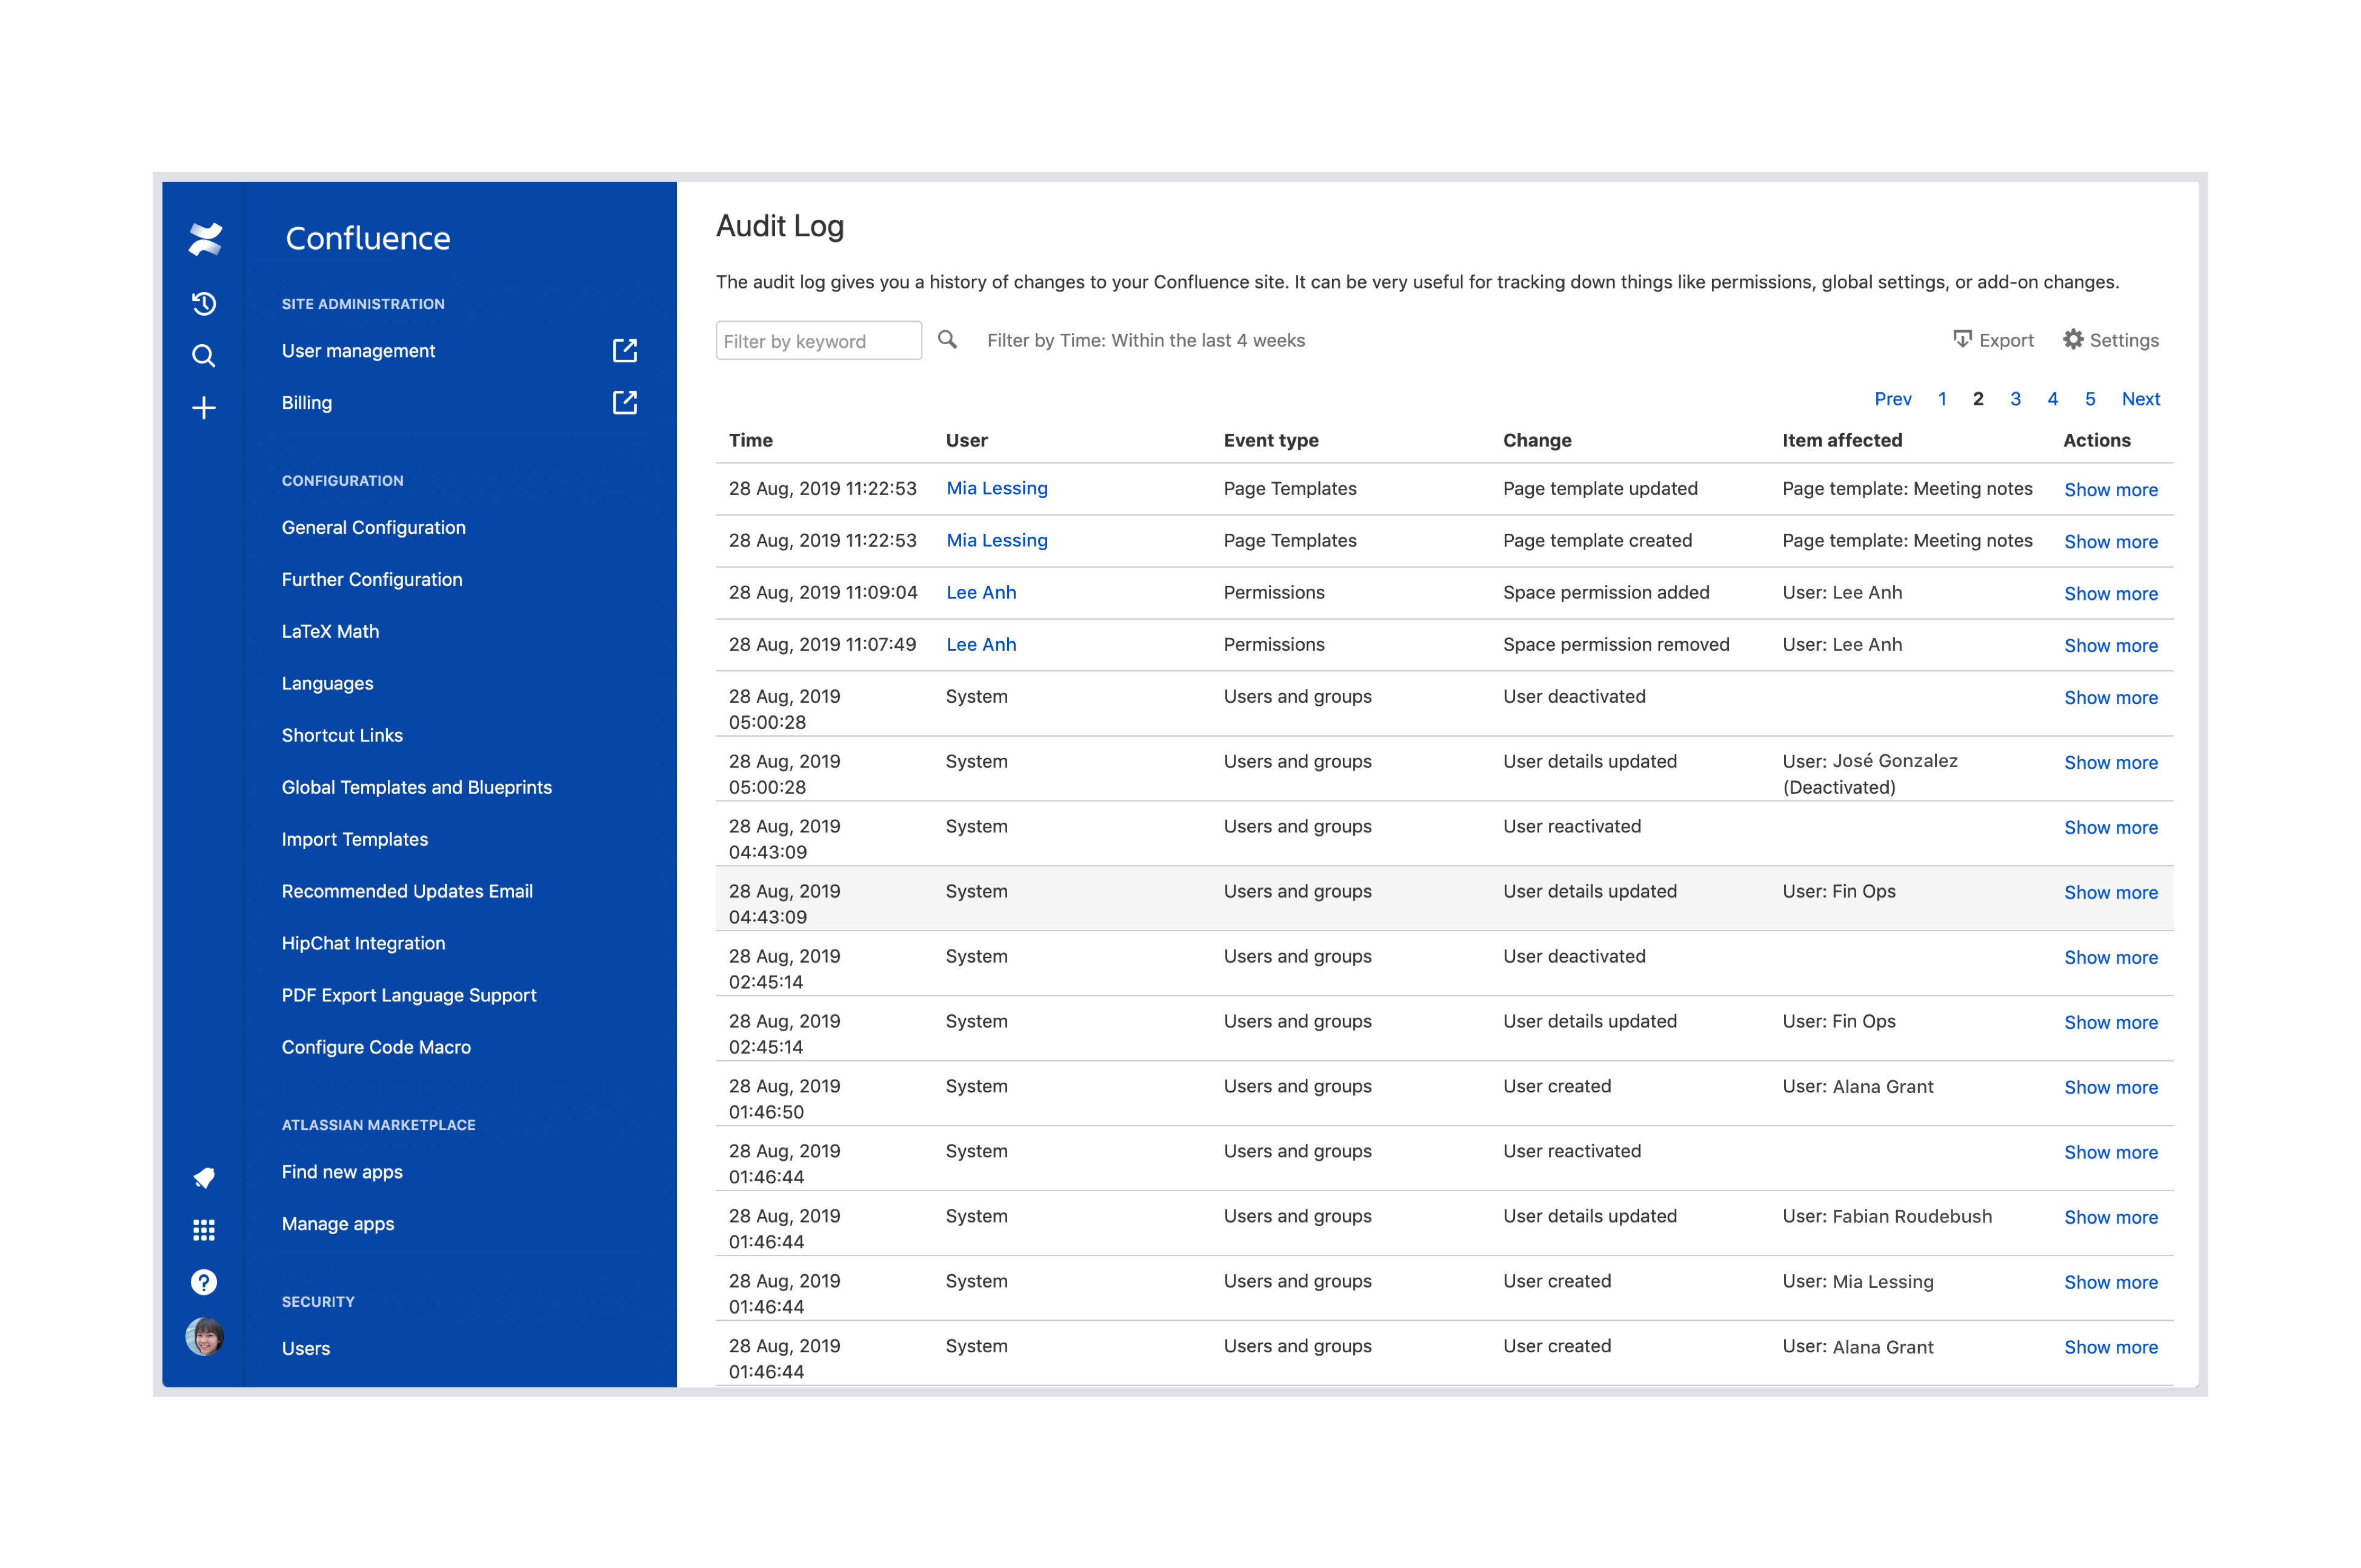2361x1568 pixels.
Task: Show more details for the Page template updated event
Action: pos(2111,489)
